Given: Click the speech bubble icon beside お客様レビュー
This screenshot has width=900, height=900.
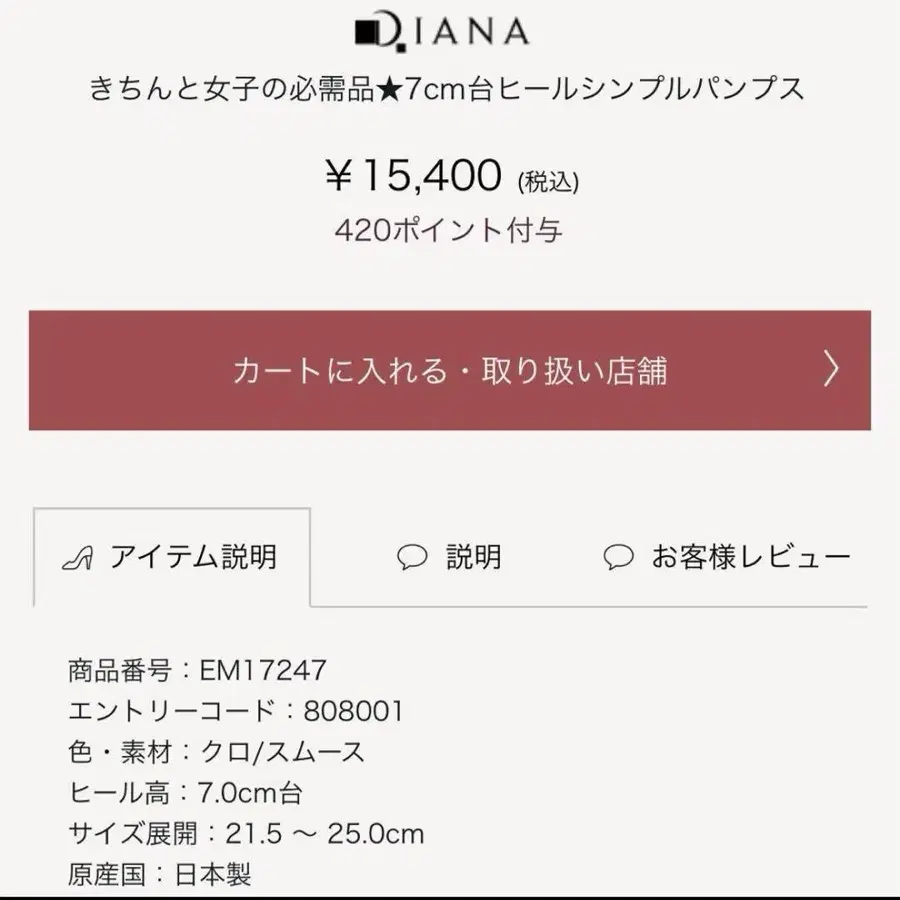Looking at the screenshot, I should click(619, 557).
